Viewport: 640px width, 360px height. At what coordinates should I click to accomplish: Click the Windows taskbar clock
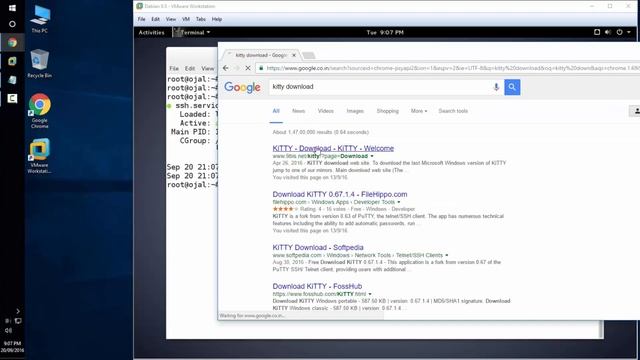[12, 347]
